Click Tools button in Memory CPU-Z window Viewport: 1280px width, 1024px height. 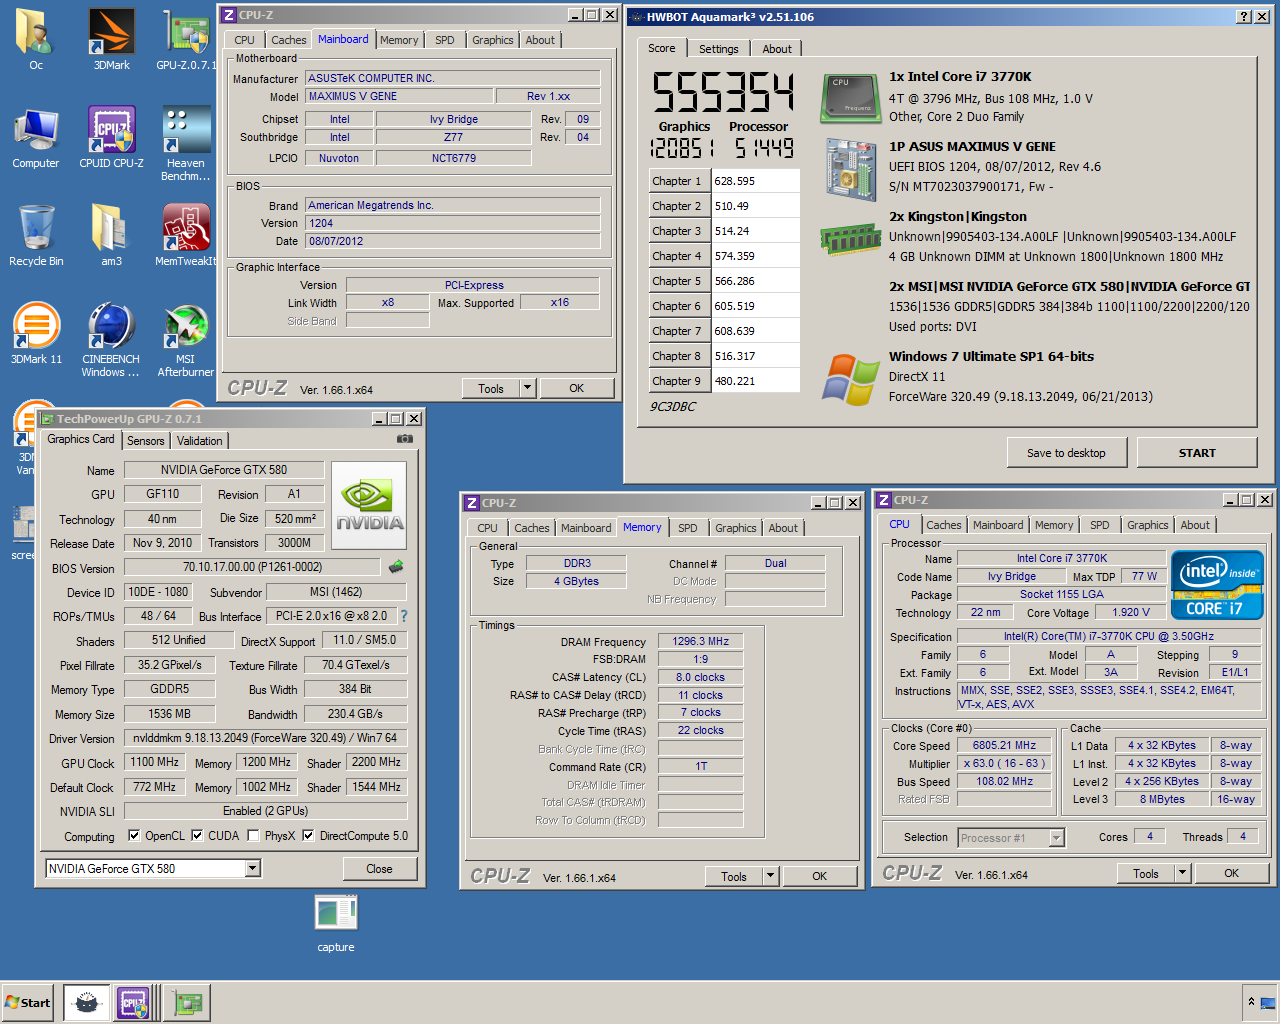click(x=734, y=876)
